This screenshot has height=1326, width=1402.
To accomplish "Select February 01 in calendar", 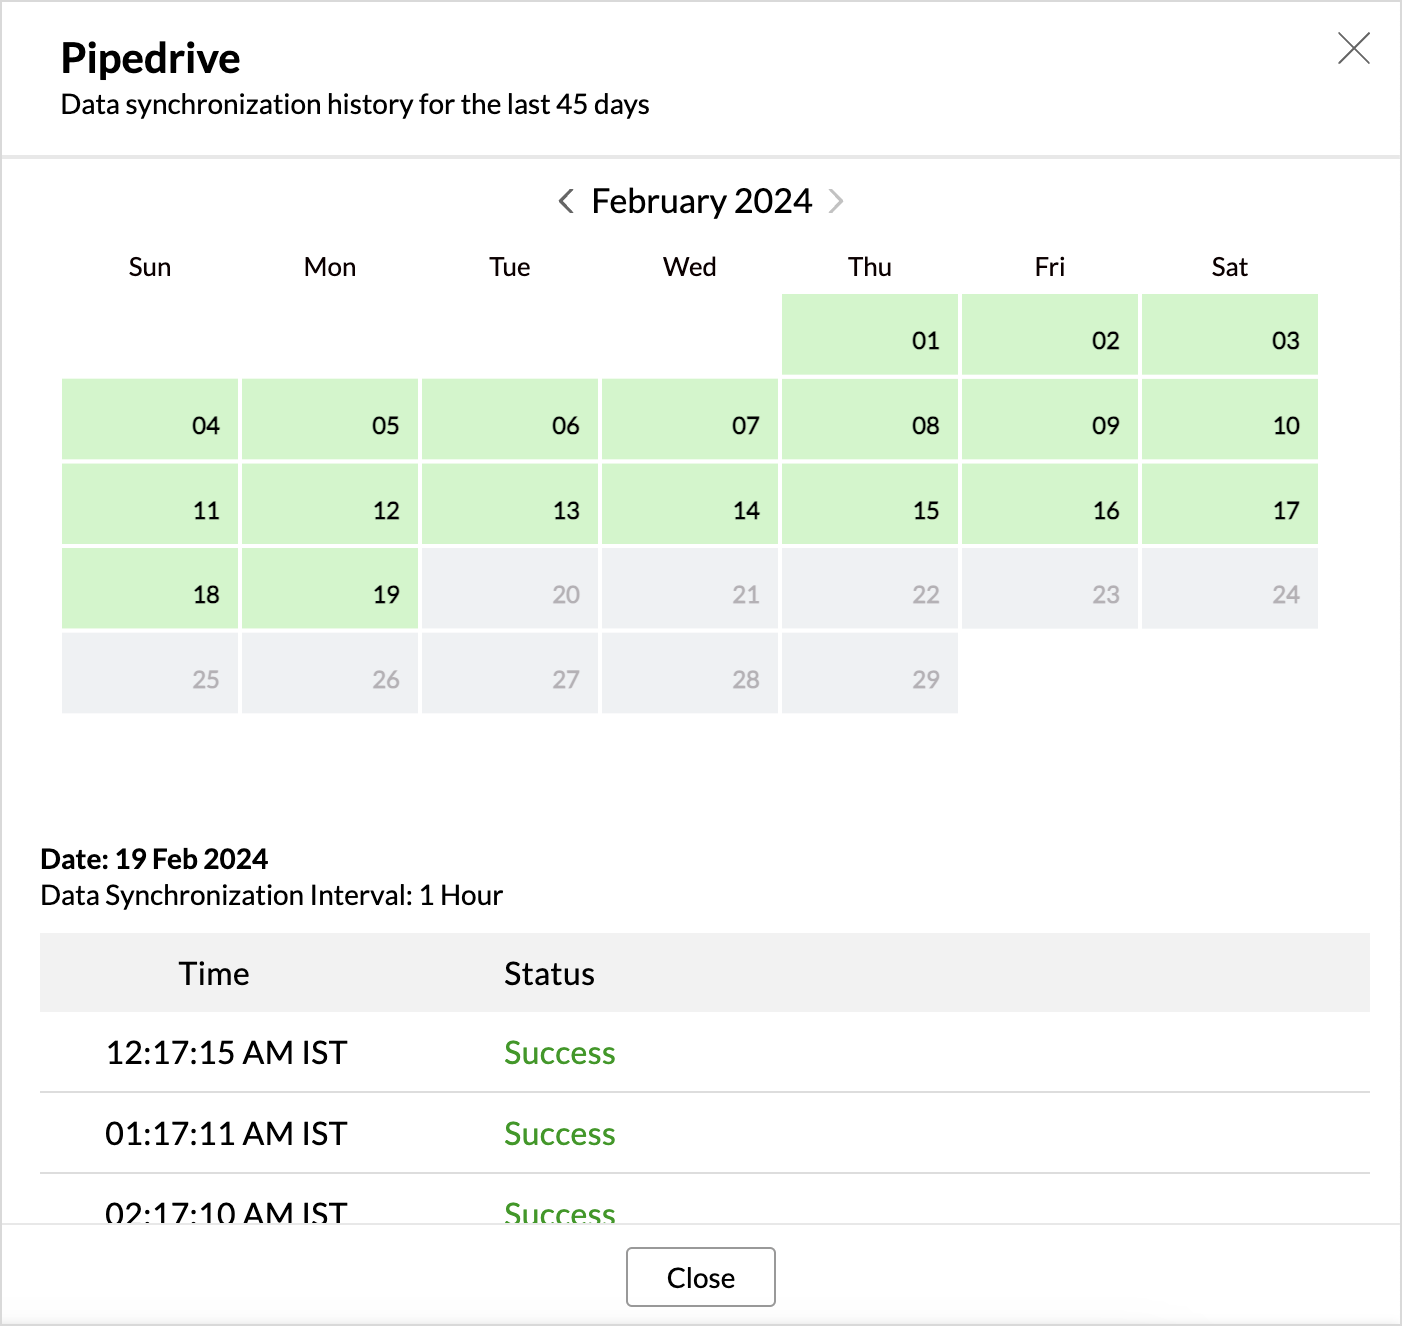I will coord(870,335).
